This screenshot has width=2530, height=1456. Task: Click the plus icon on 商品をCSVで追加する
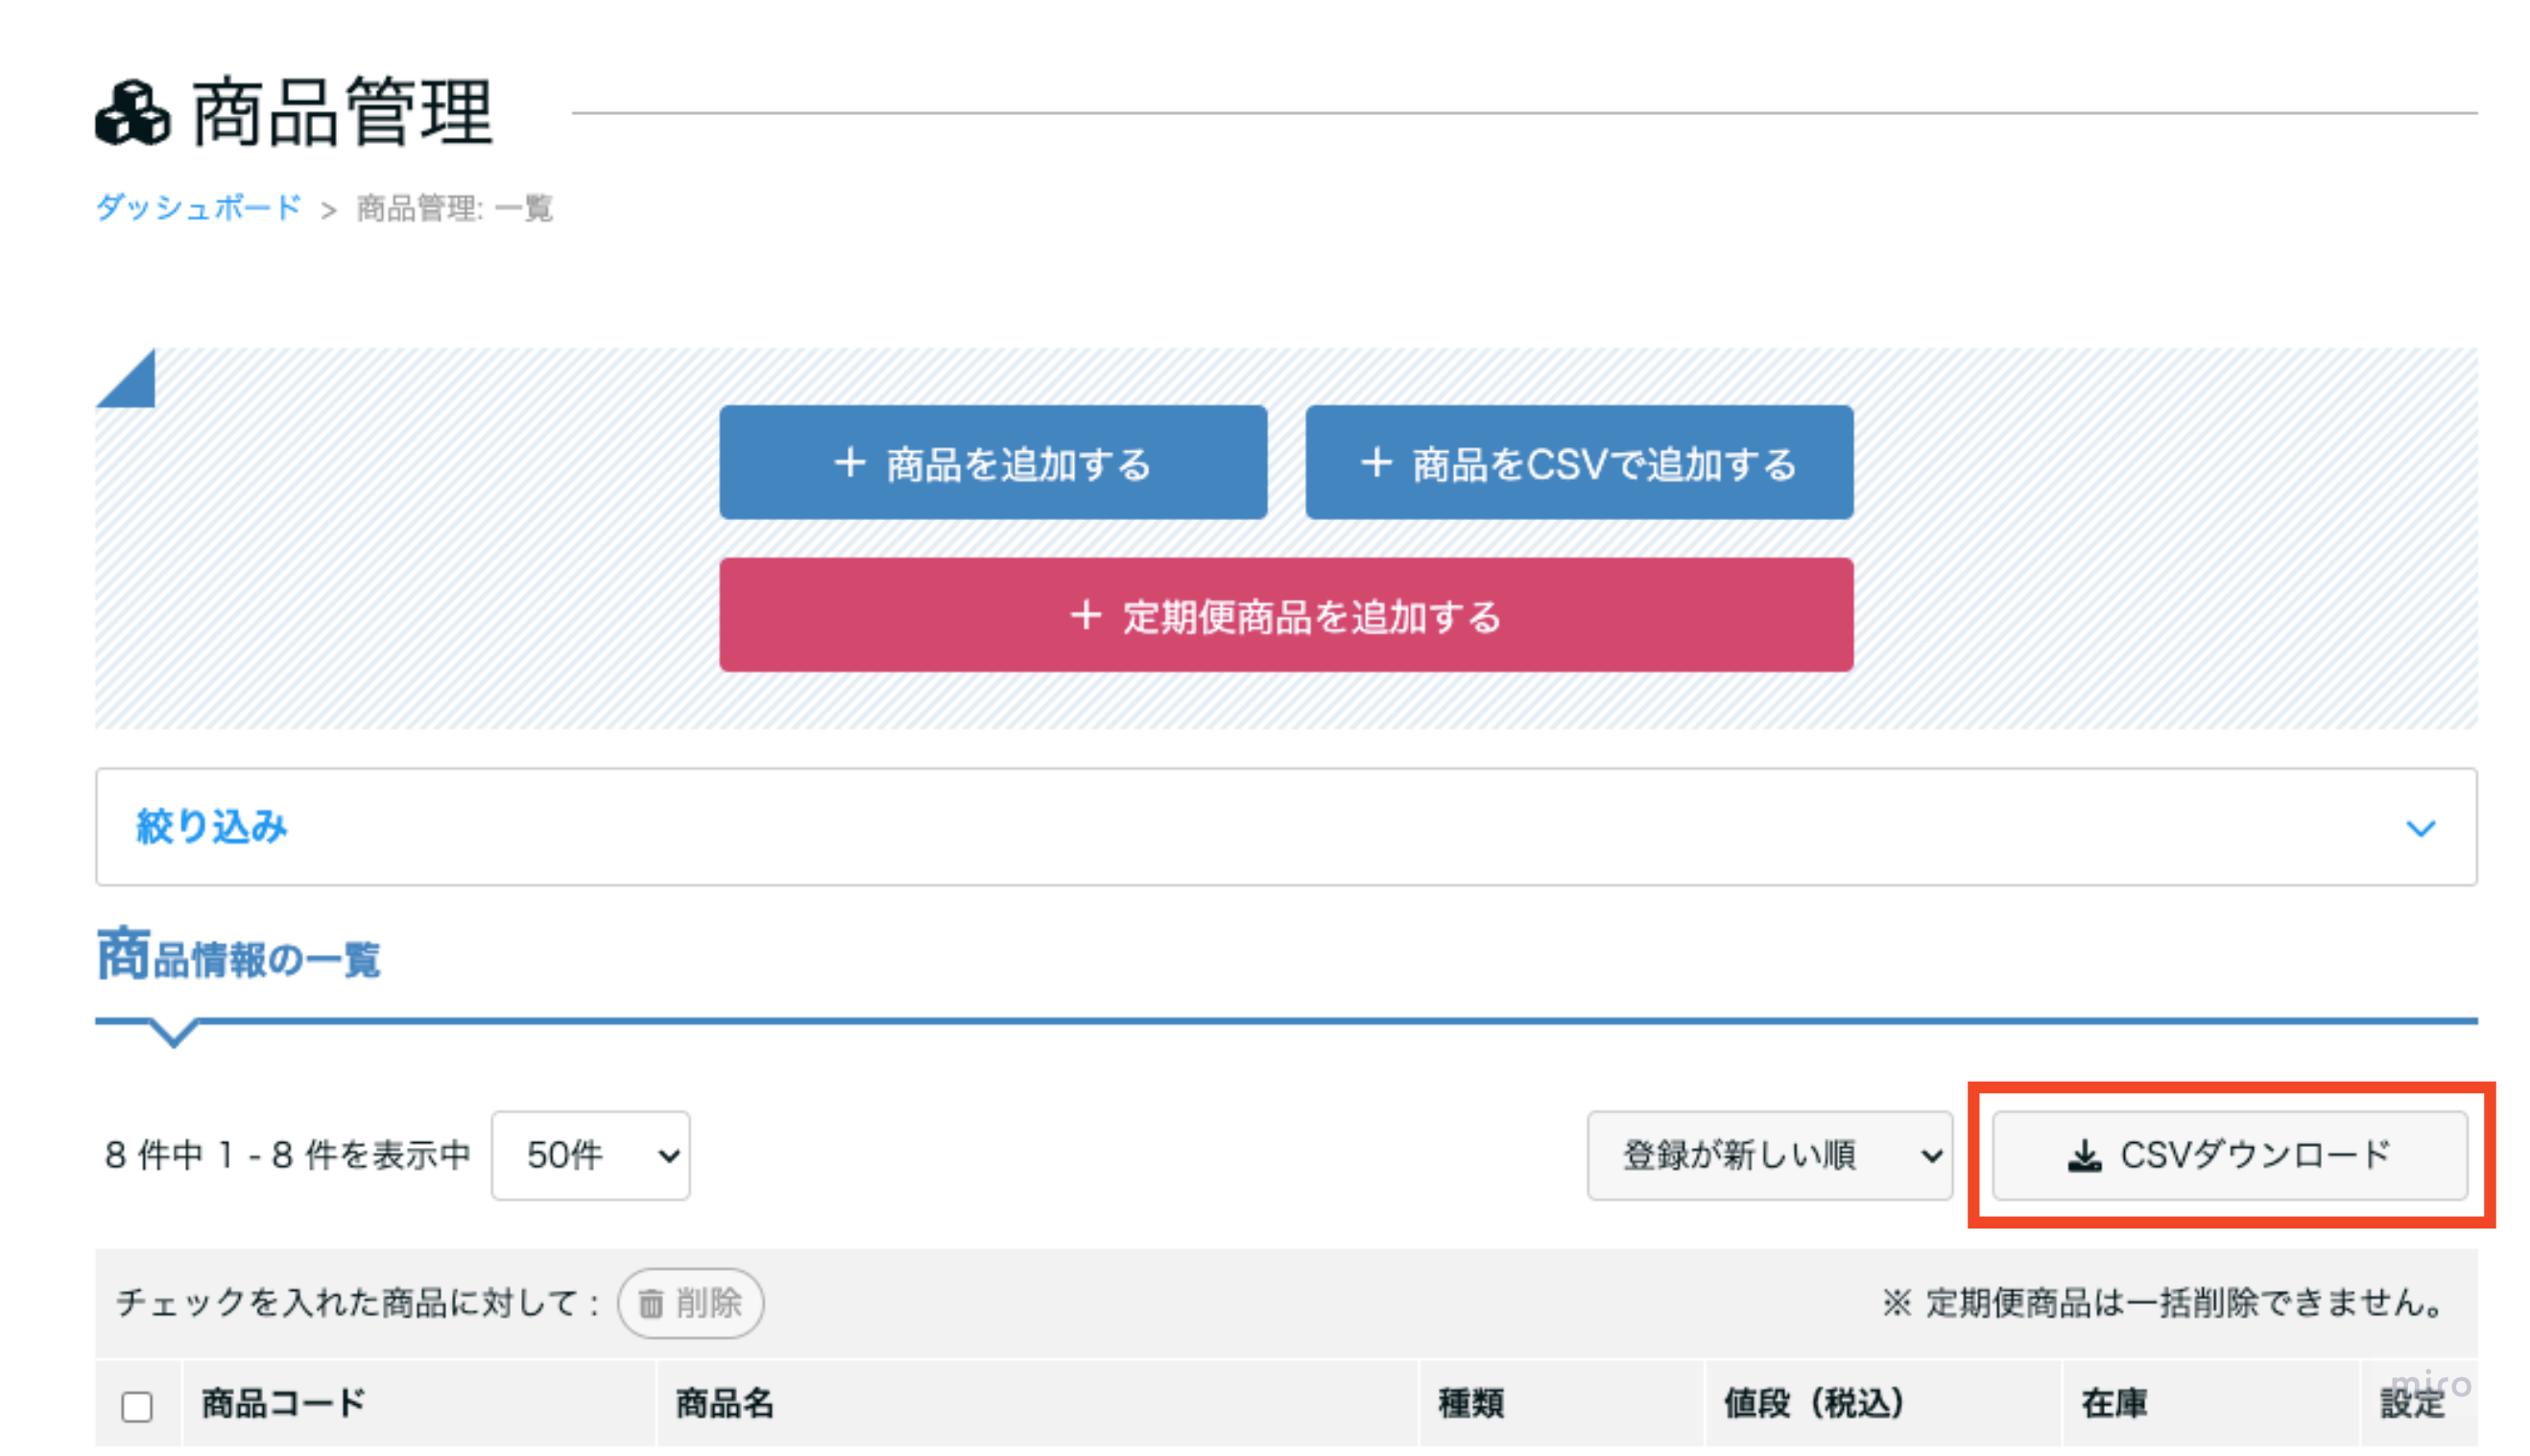[1376, 463]
